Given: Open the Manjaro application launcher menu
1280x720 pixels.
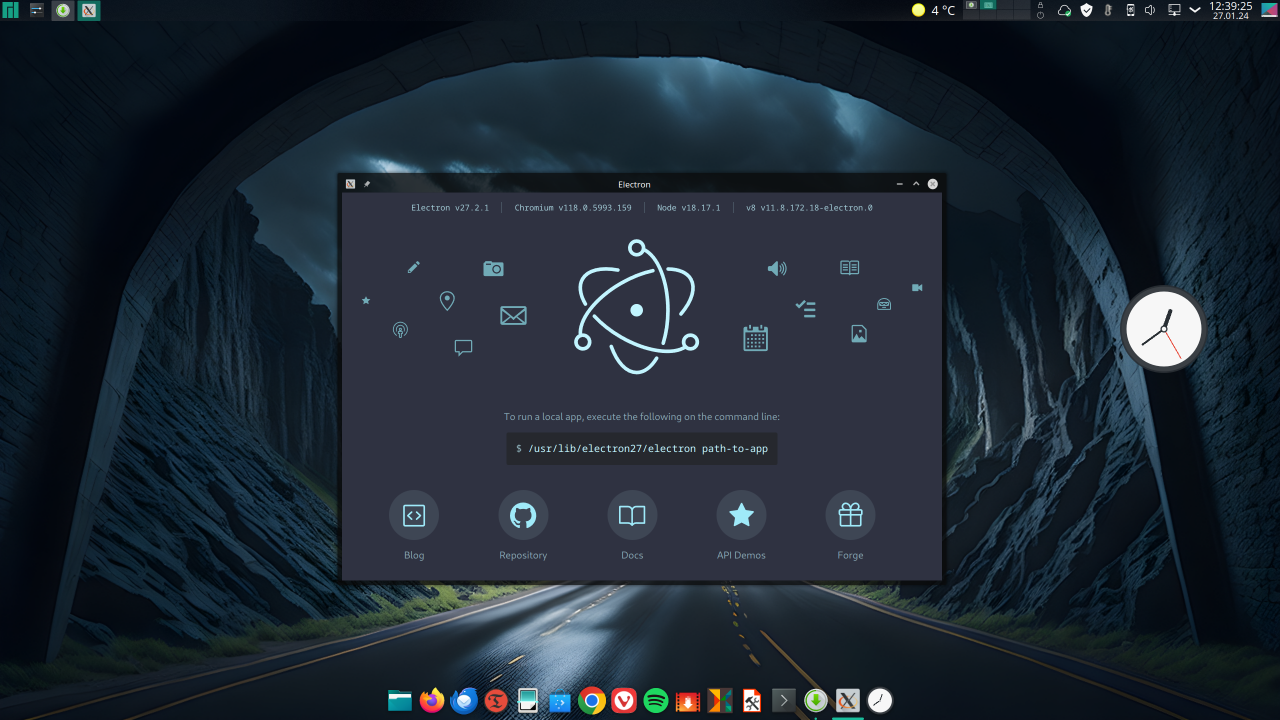Looking at the screenshot, I should click(11, 11).
